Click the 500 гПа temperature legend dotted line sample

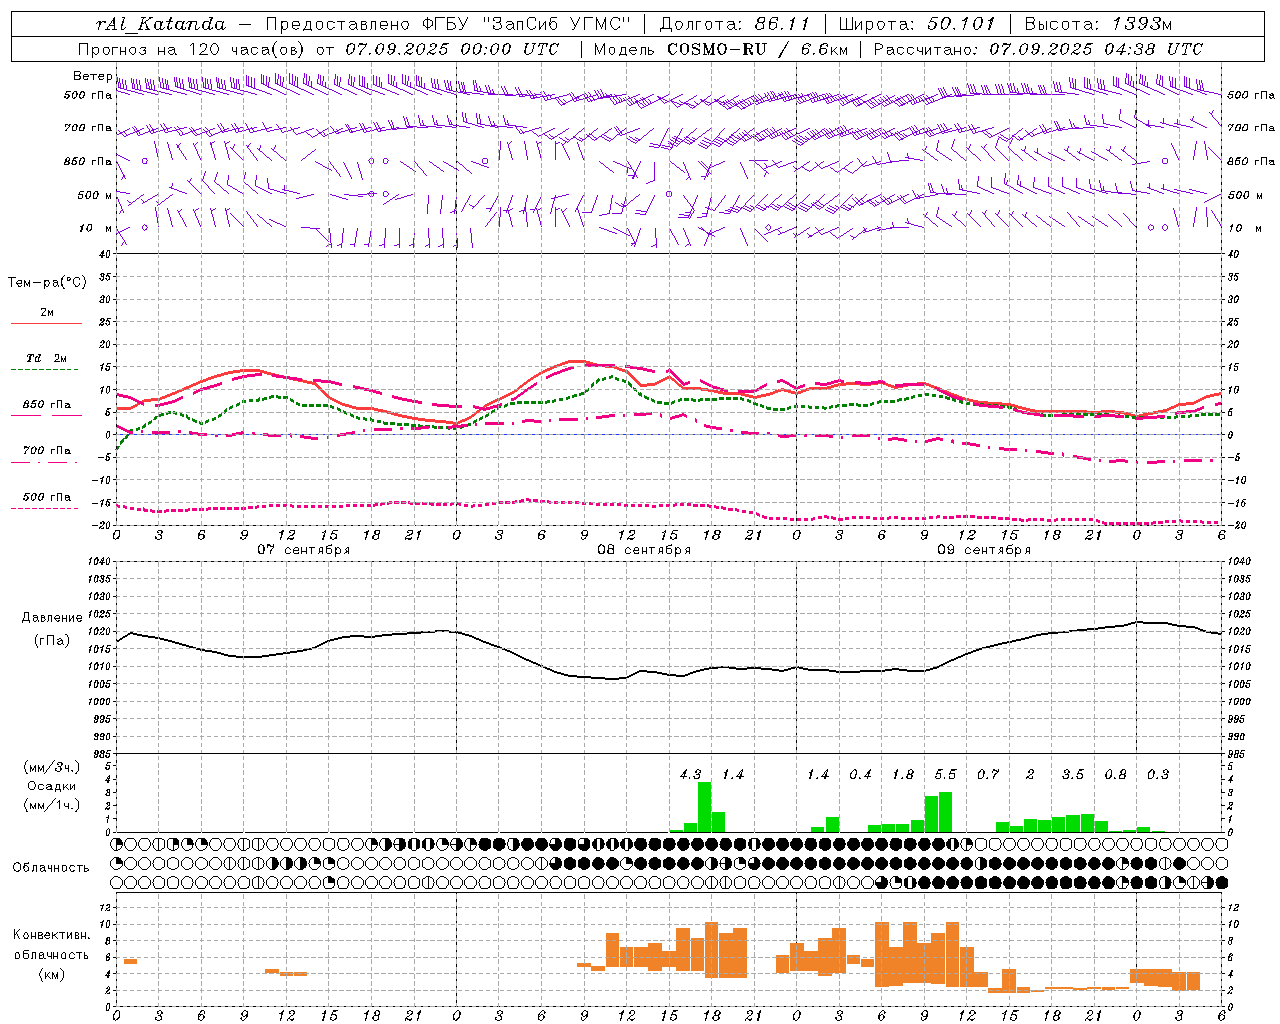point(45,509)
